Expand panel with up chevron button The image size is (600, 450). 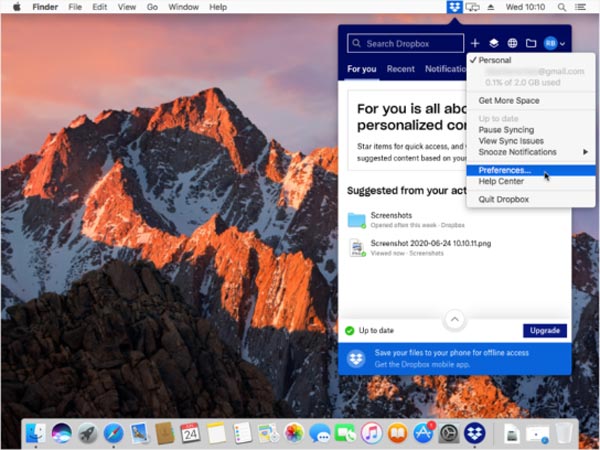pyautogui.click(x=455, y=319)
